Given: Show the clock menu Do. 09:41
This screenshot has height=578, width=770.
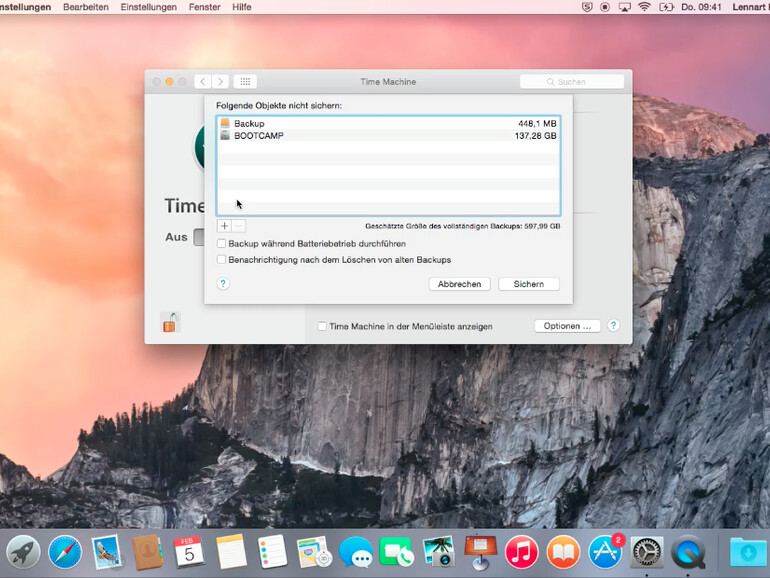Looking at the screenshot, I should pos(701,7).
